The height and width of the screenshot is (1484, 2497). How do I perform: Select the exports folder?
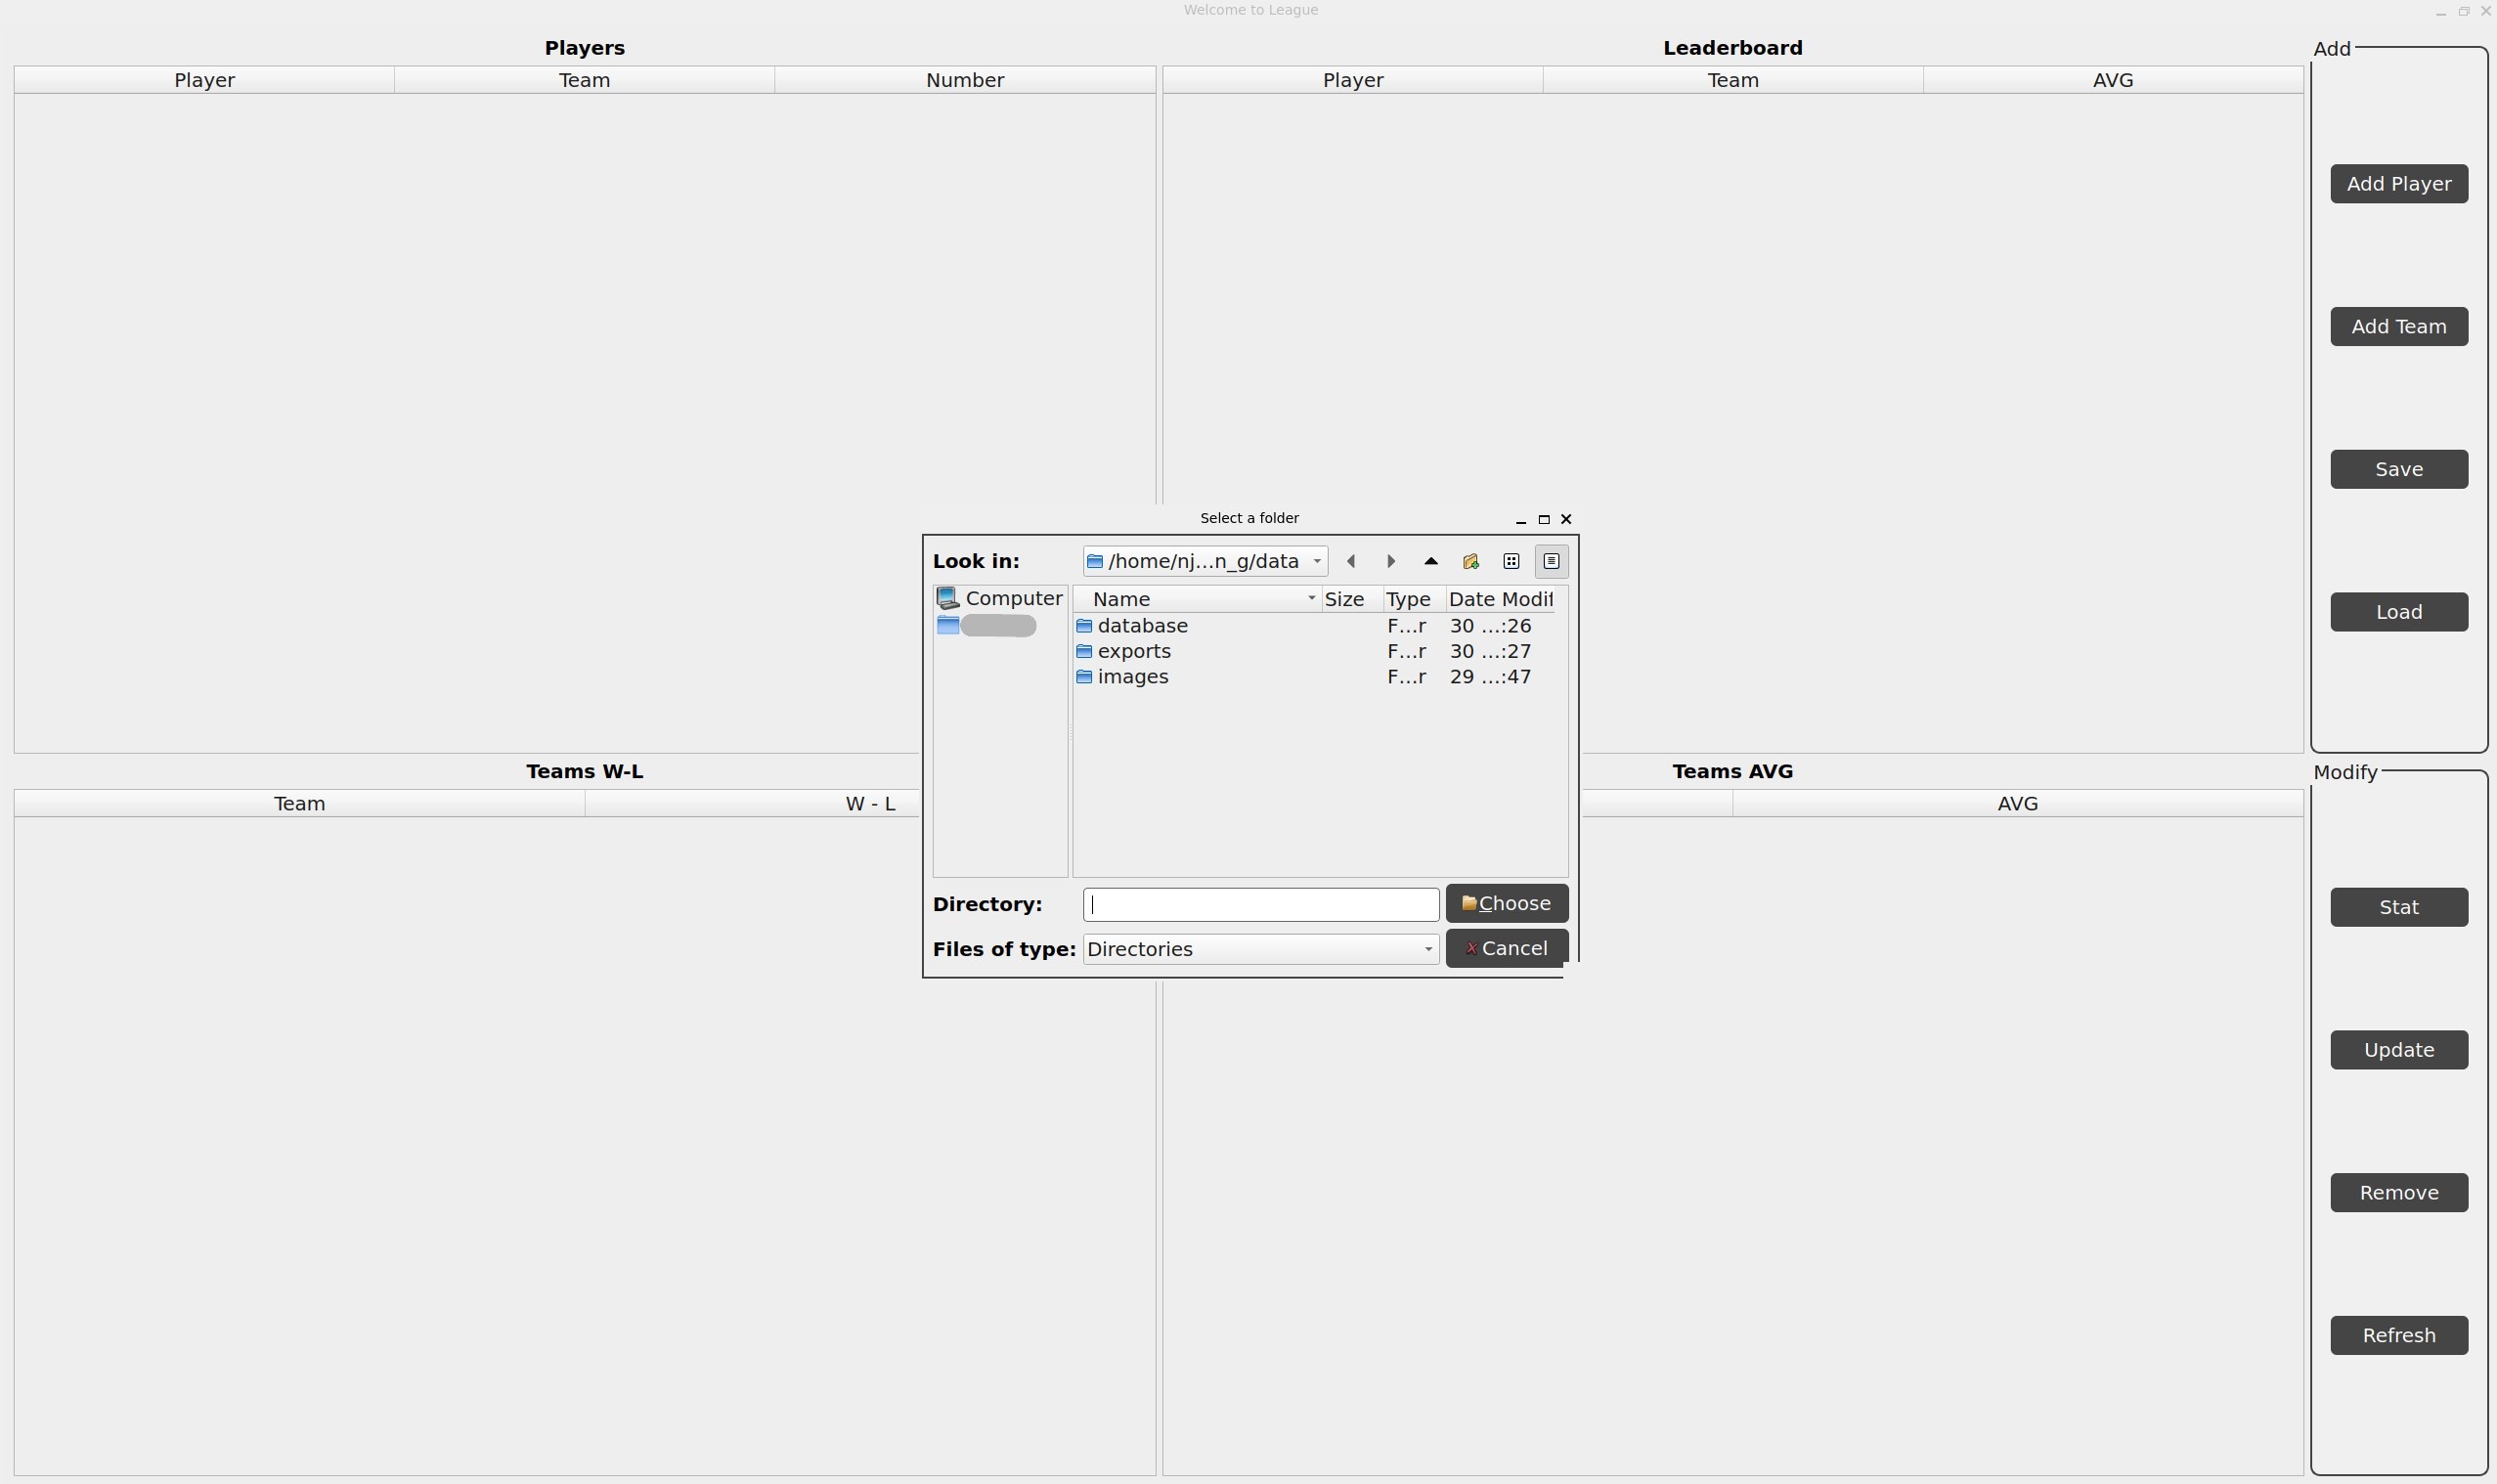tap(1134, 651)
